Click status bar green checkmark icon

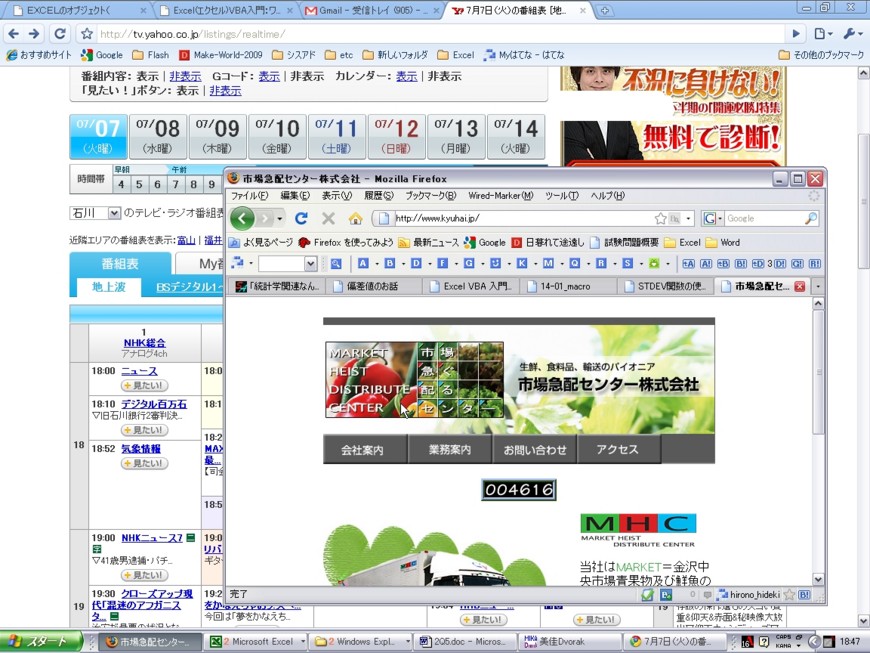tap(648, 595)
